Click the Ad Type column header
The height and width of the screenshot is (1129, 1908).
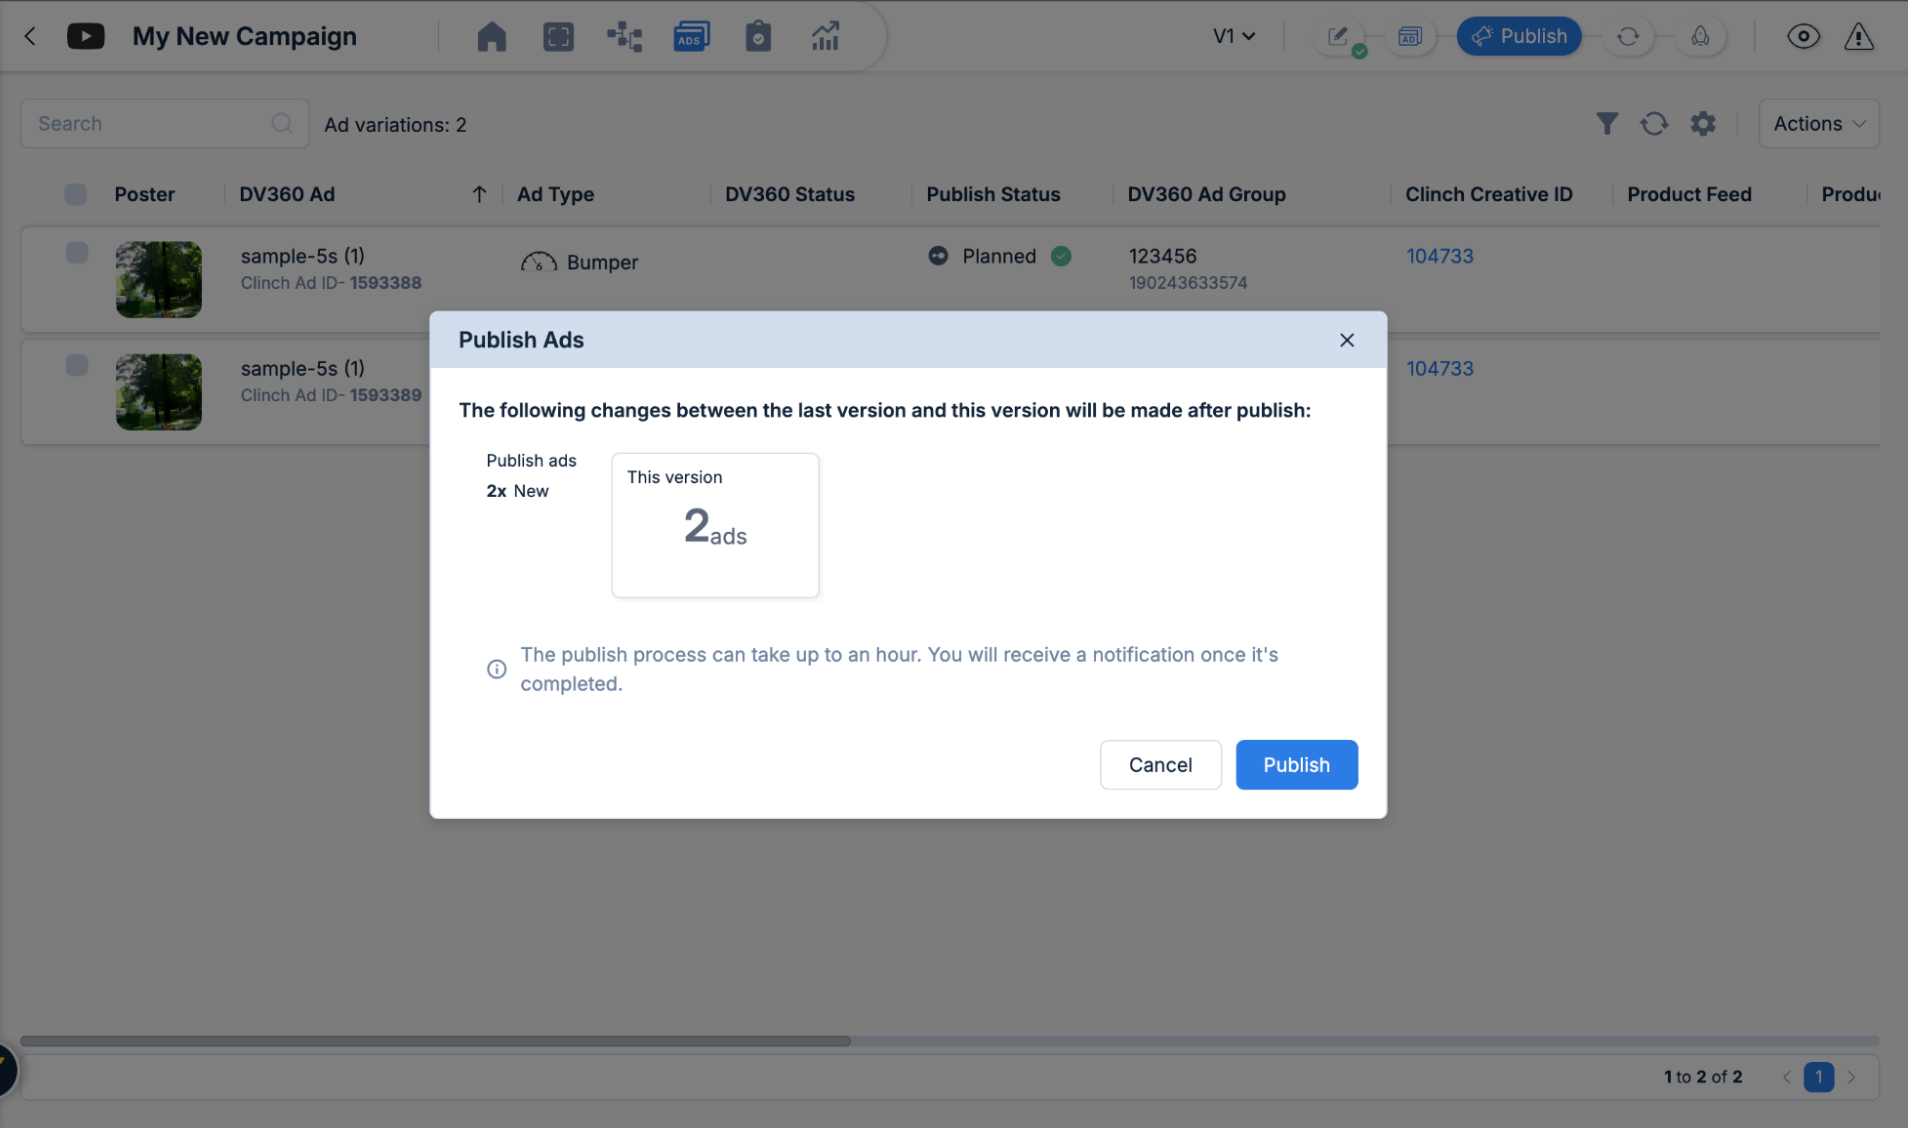(x=555, y=194)
